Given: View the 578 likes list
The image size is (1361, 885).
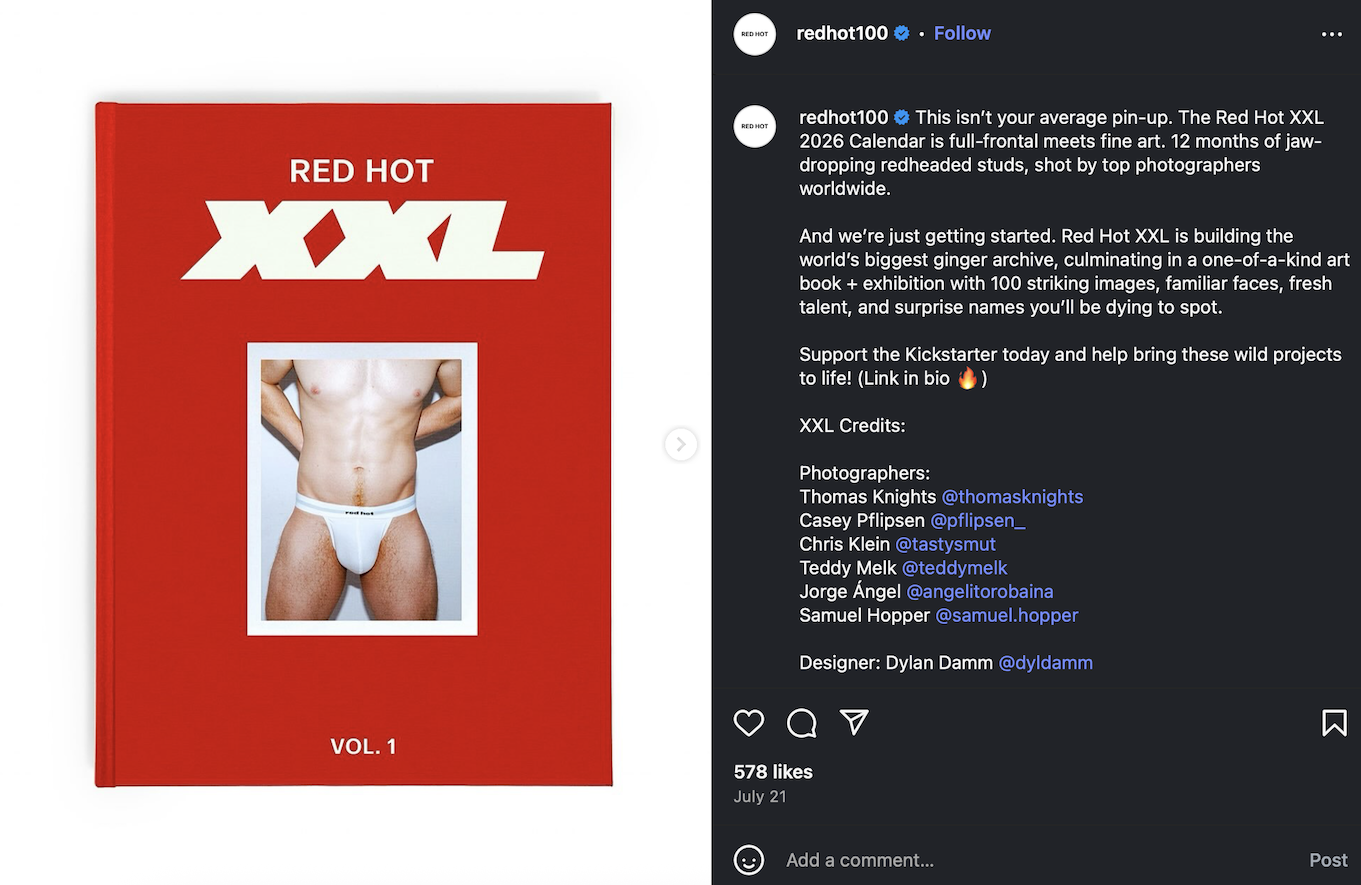Looking at the screenshot, I should (773, 772).
